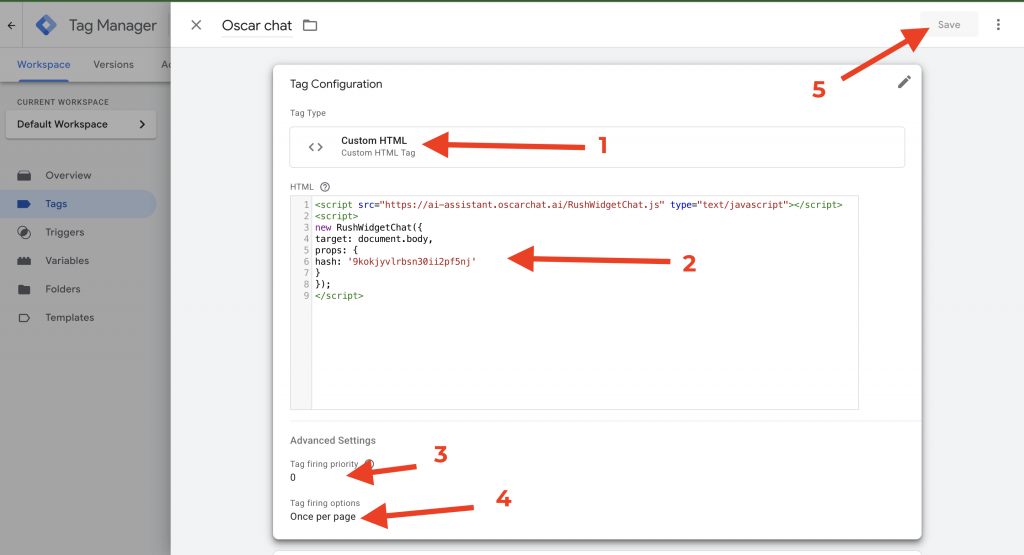
Task: Open Overview in the sidebar
Action: 68,175
